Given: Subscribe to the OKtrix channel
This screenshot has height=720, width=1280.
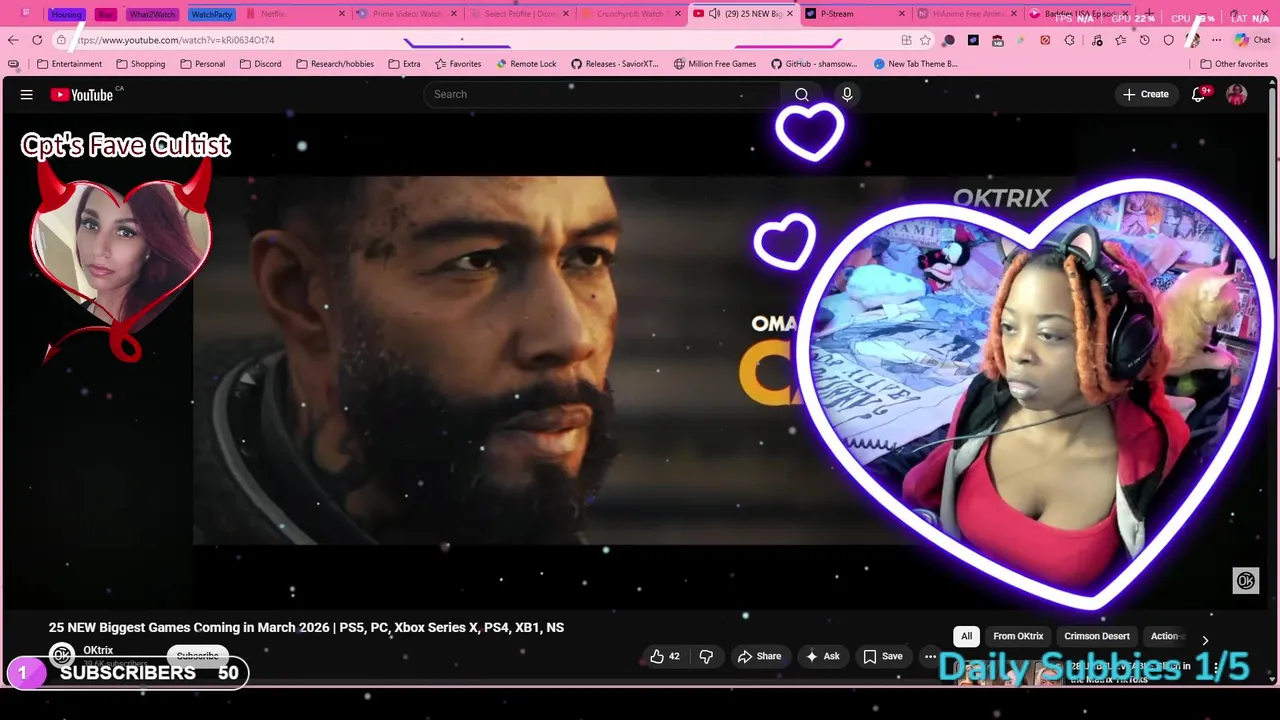Looking at the screenshot, I should [198, 656].
